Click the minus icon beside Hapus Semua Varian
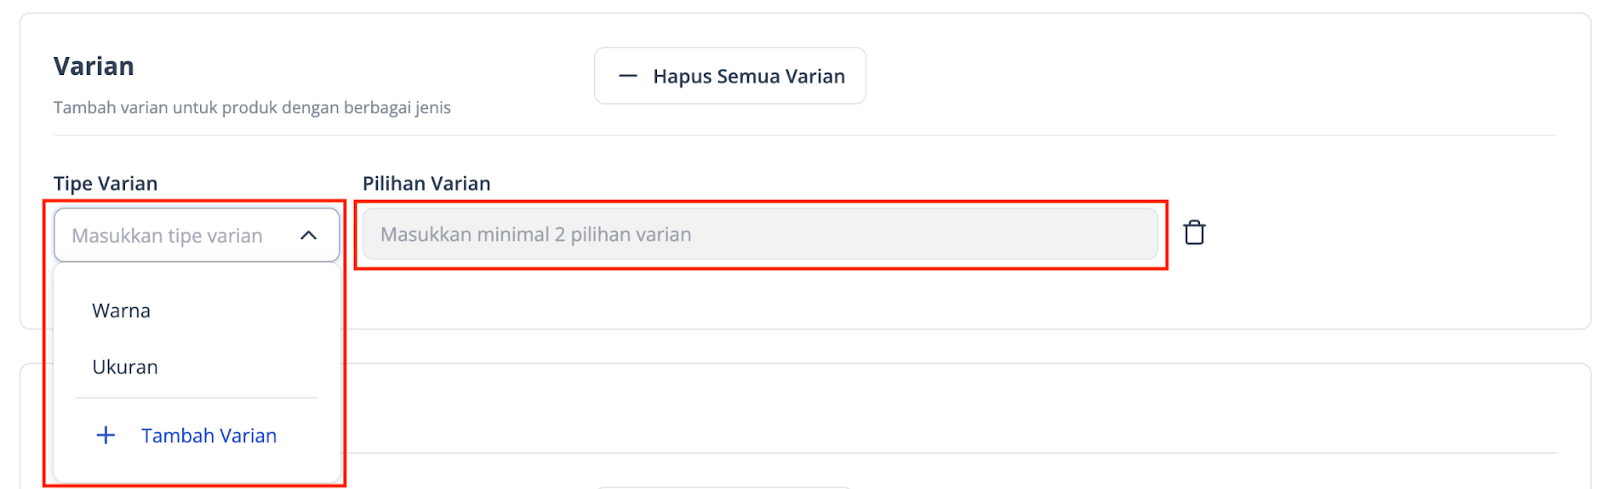The image size is (1600, 489). [x=628, y=76]
